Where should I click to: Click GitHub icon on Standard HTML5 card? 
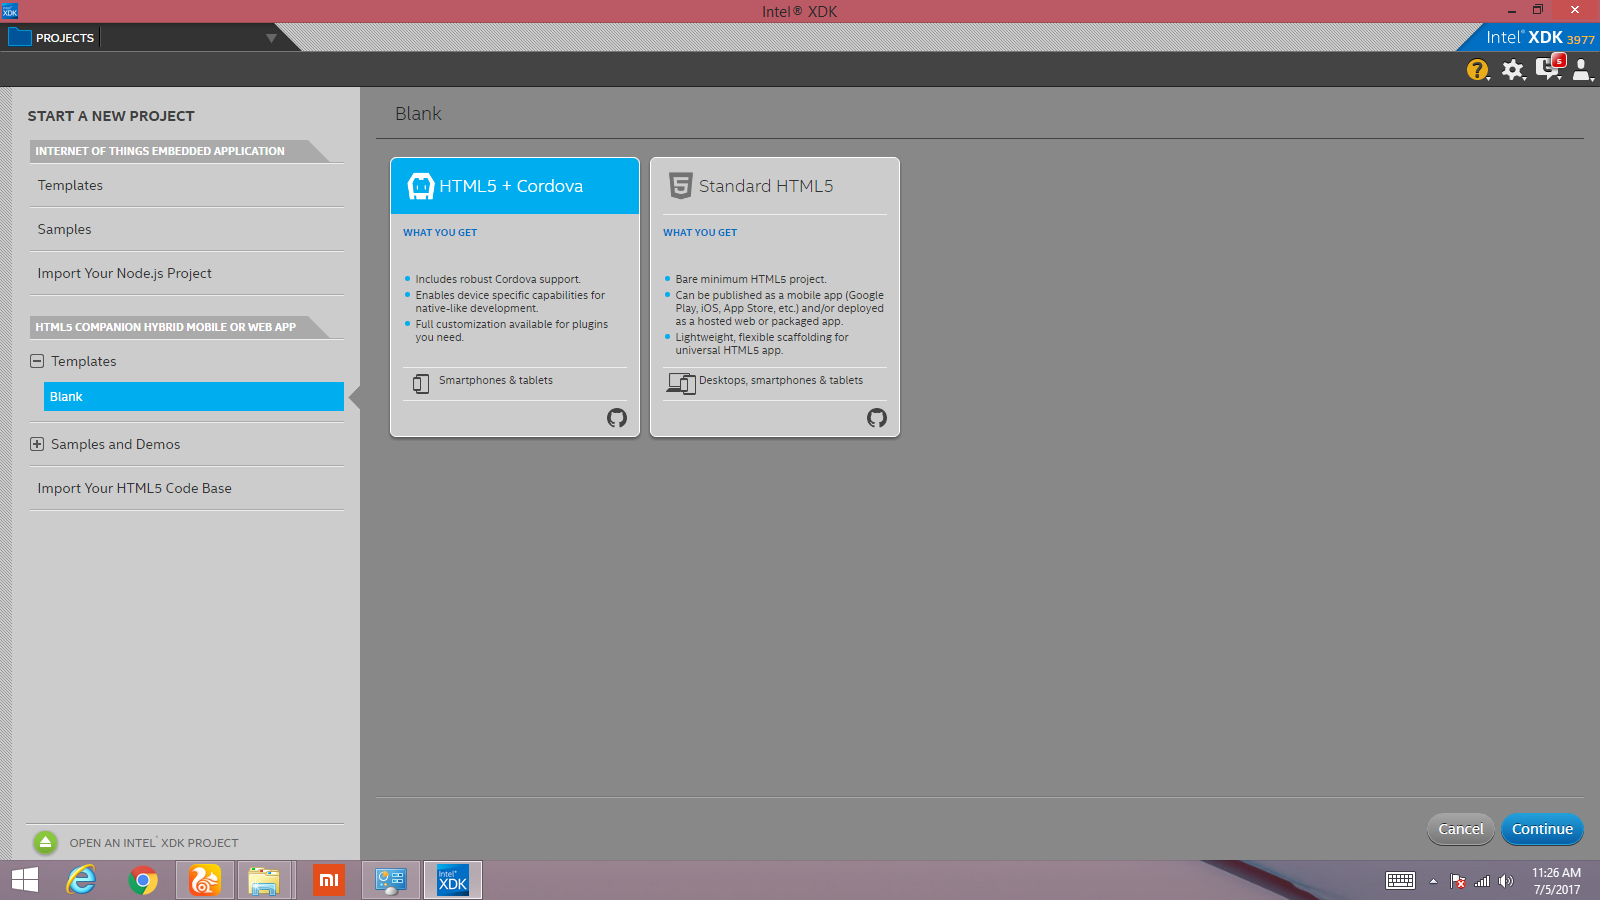pos(877,418)
